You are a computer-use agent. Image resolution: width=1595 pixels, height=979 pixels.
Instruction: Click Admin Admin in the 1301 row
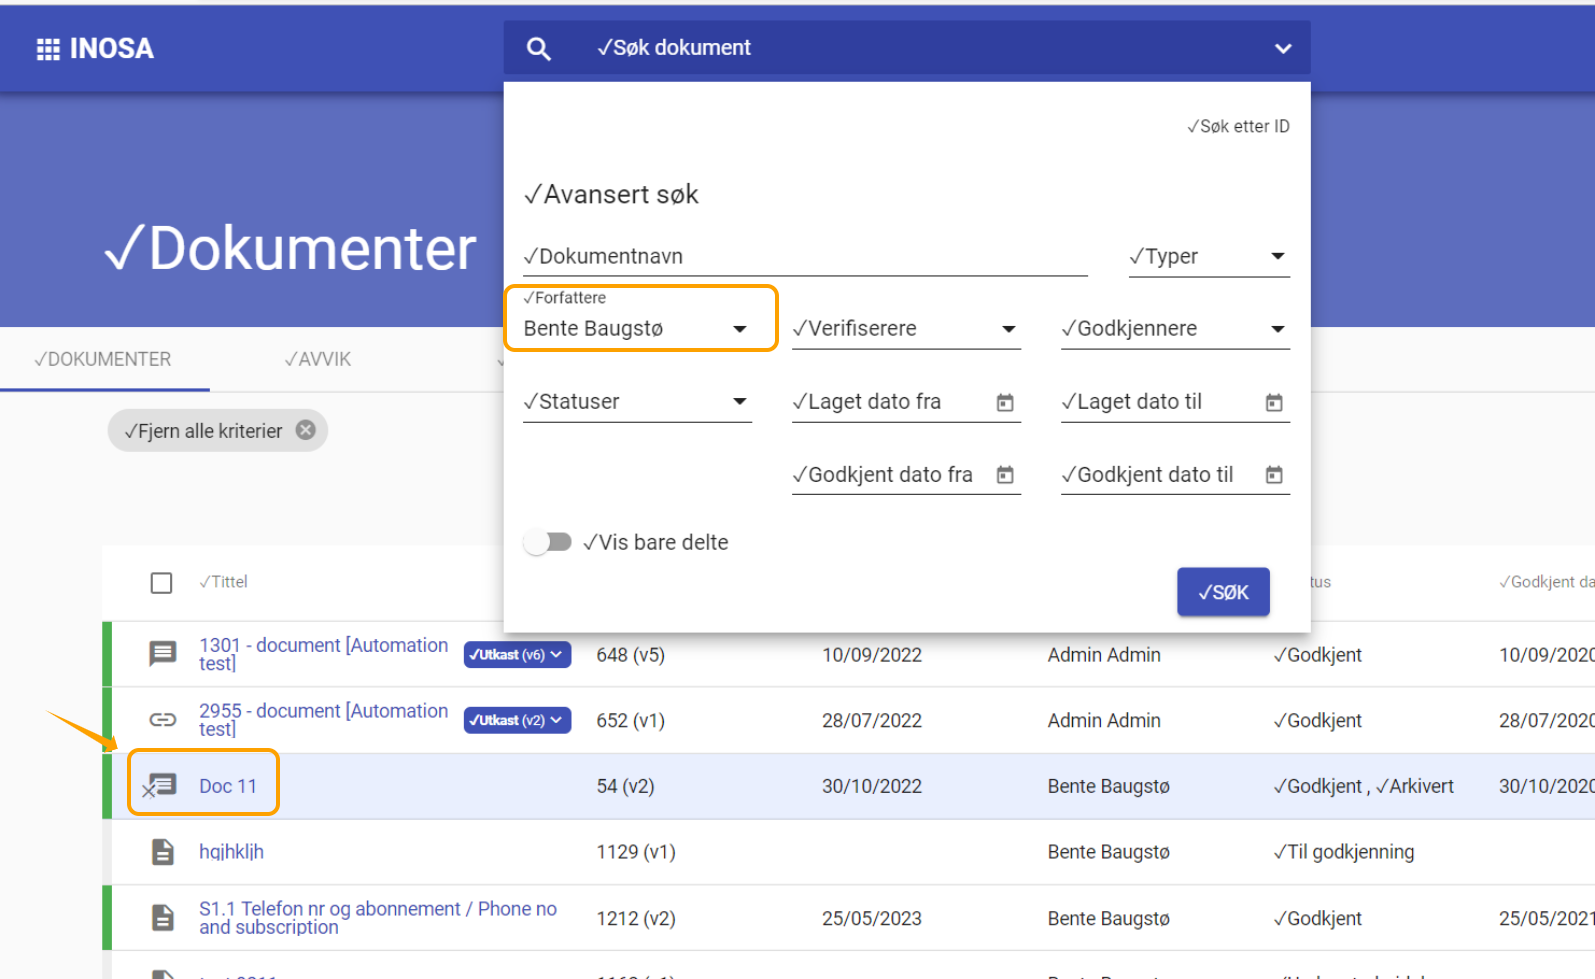tap(1104, 655)
